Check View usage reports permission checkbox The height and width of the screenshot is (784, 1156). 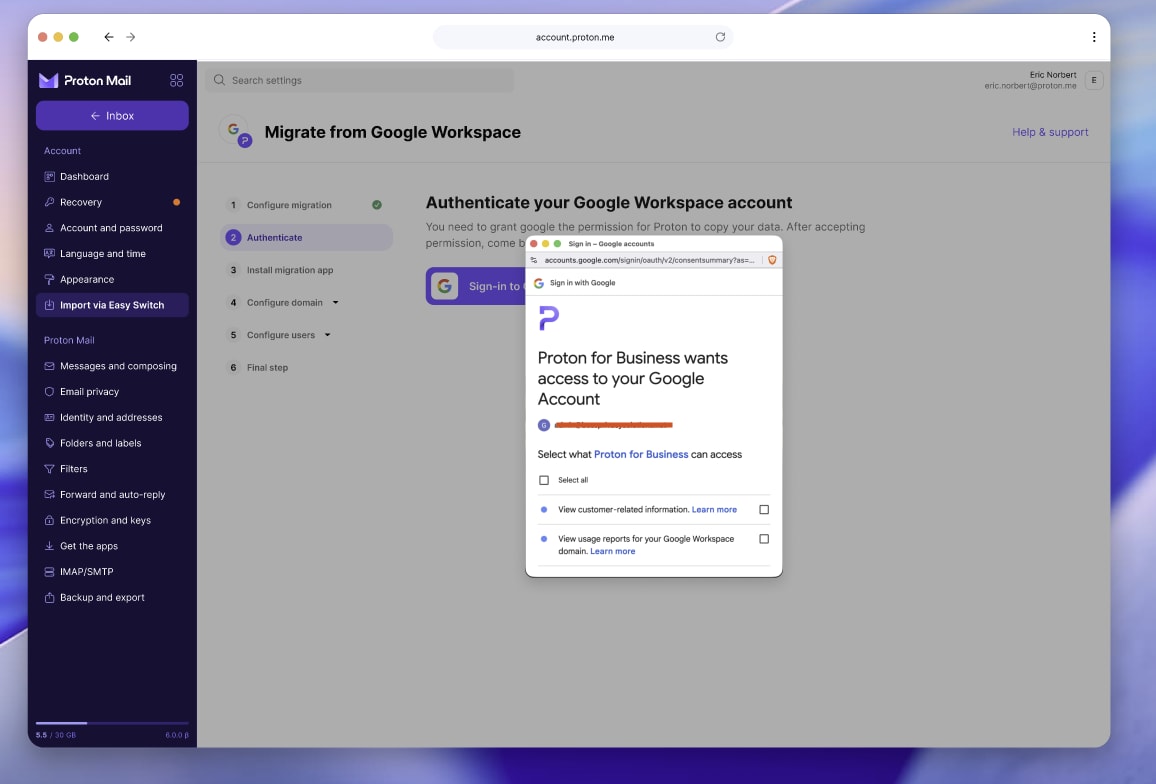(x=764, y=539)
